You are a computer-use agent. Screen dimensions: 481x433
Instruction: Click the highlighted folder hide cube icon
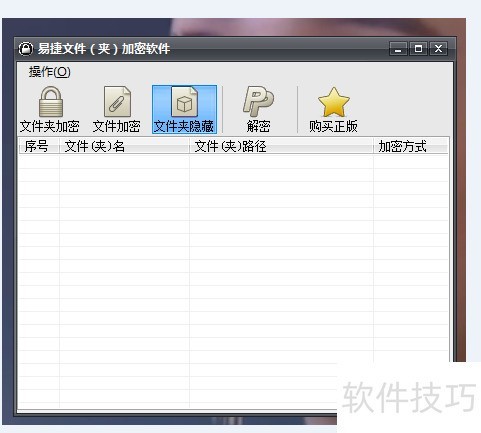[184, 102]
